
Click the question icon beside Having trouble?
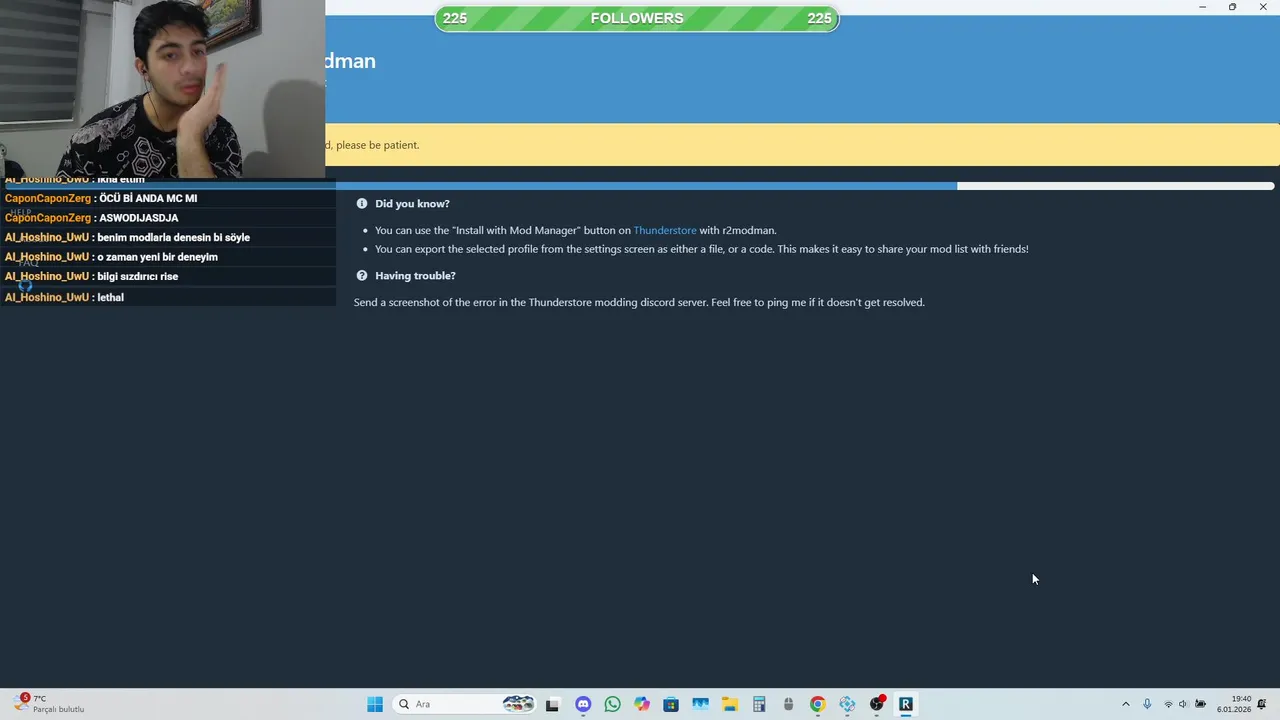pyautogui.click(x=362, y=276)
